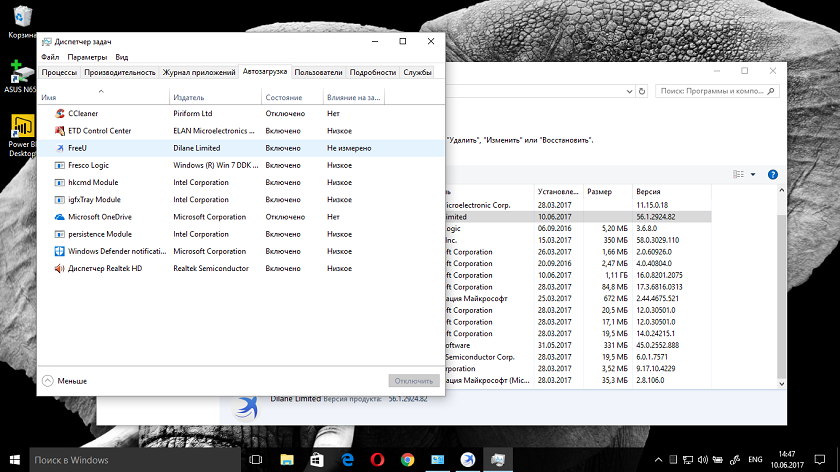Collapse Task Manager with the Меньше button

[65, 381]
